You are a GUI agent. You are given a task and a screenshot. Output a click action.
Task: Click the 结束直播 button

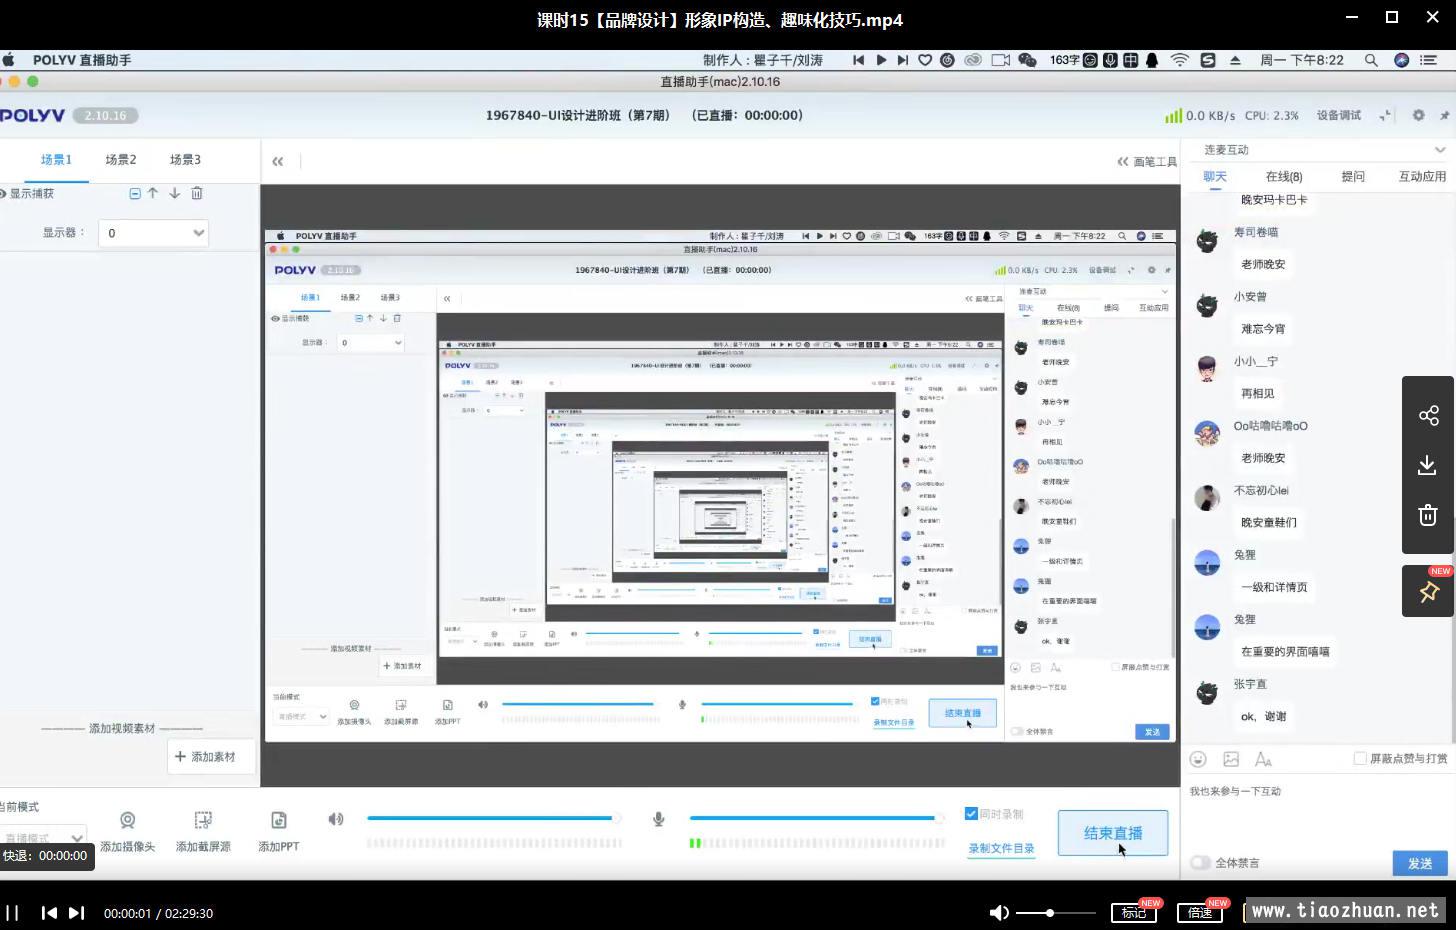[x=1112, y=833]
